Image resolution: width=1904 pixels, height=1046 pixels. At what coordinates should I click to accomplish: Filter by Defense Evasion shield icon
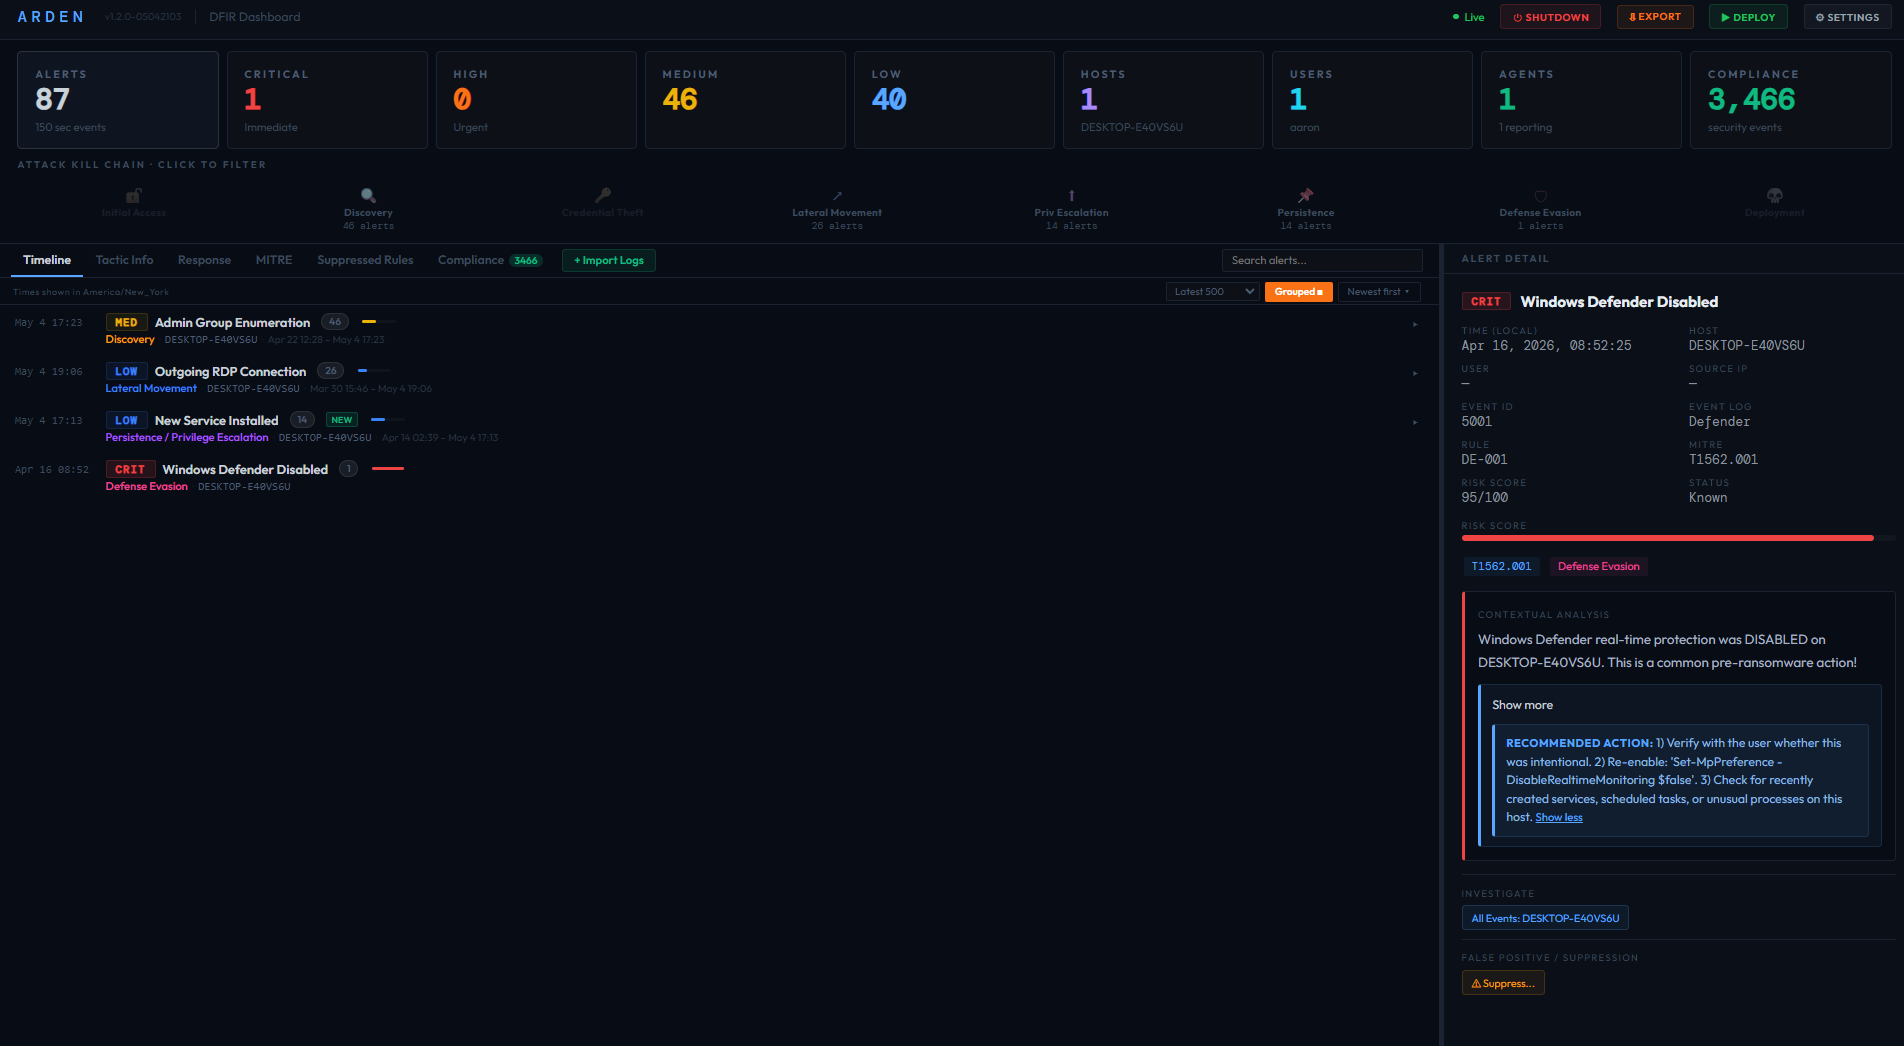[1540, 196]
